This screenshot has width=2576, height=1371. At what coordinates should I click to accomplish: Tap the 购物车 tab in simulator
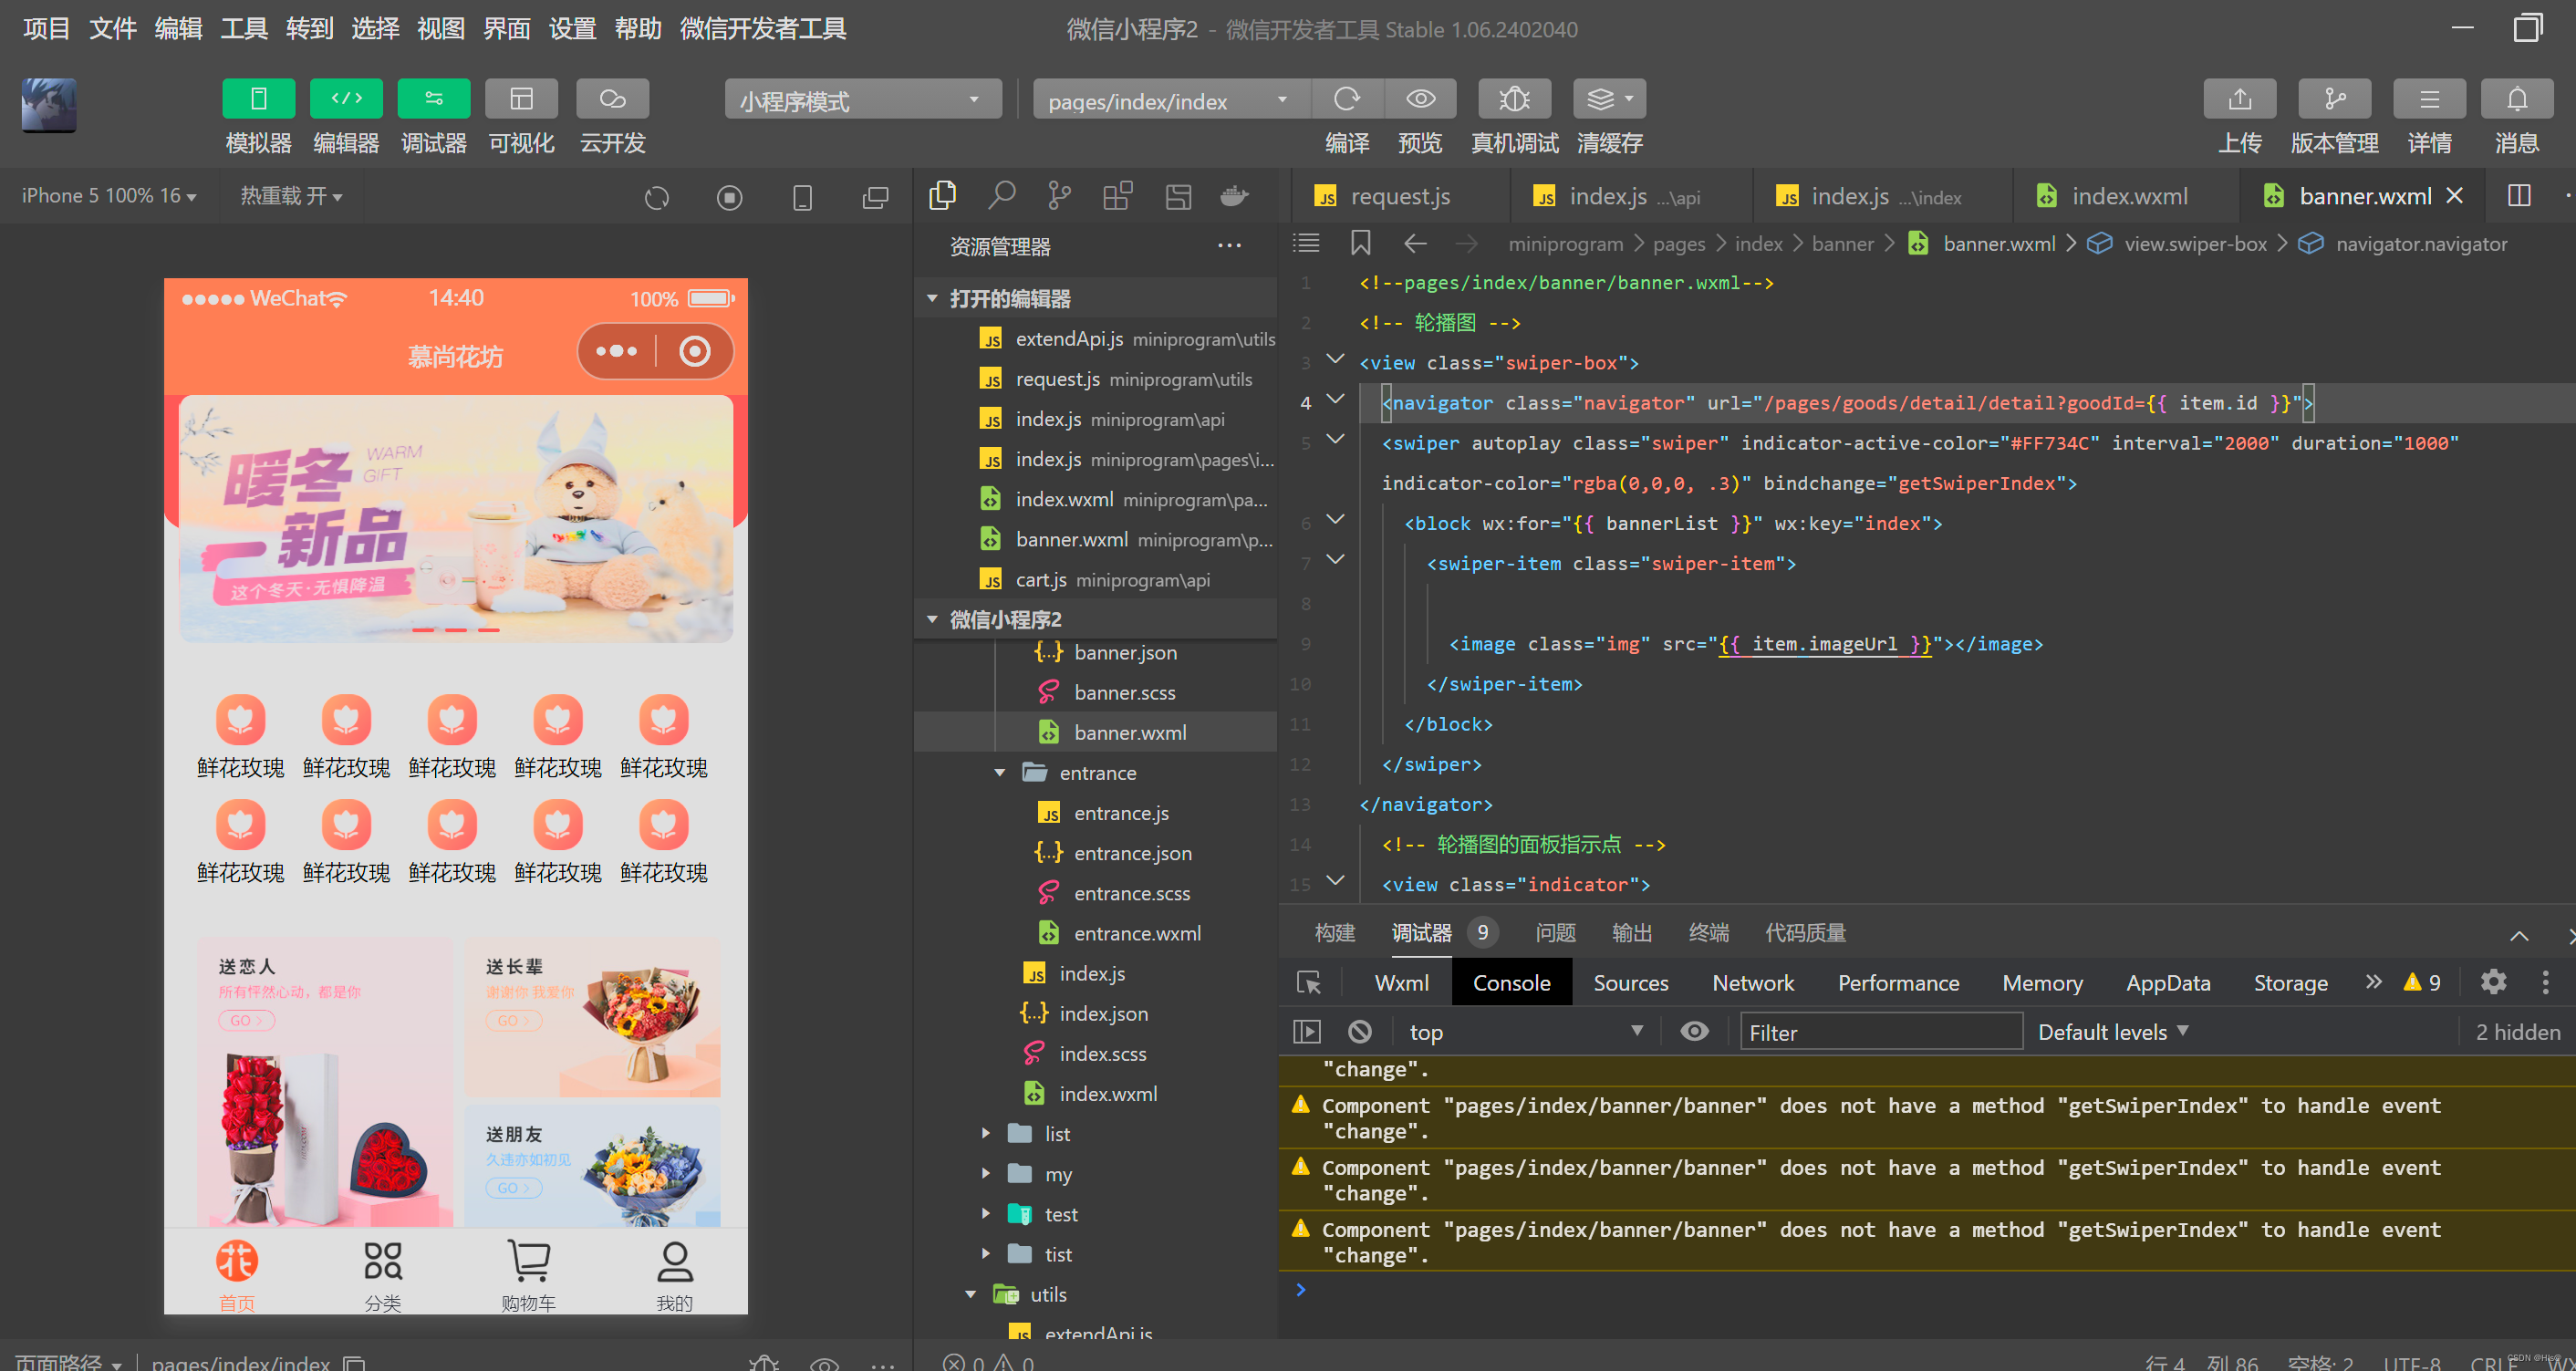pos(528,1274)
